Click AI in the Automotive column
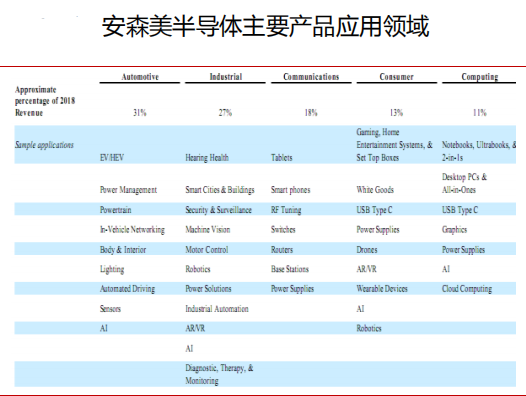The width and height of the screenshot is (526, 396). point(104,328)
